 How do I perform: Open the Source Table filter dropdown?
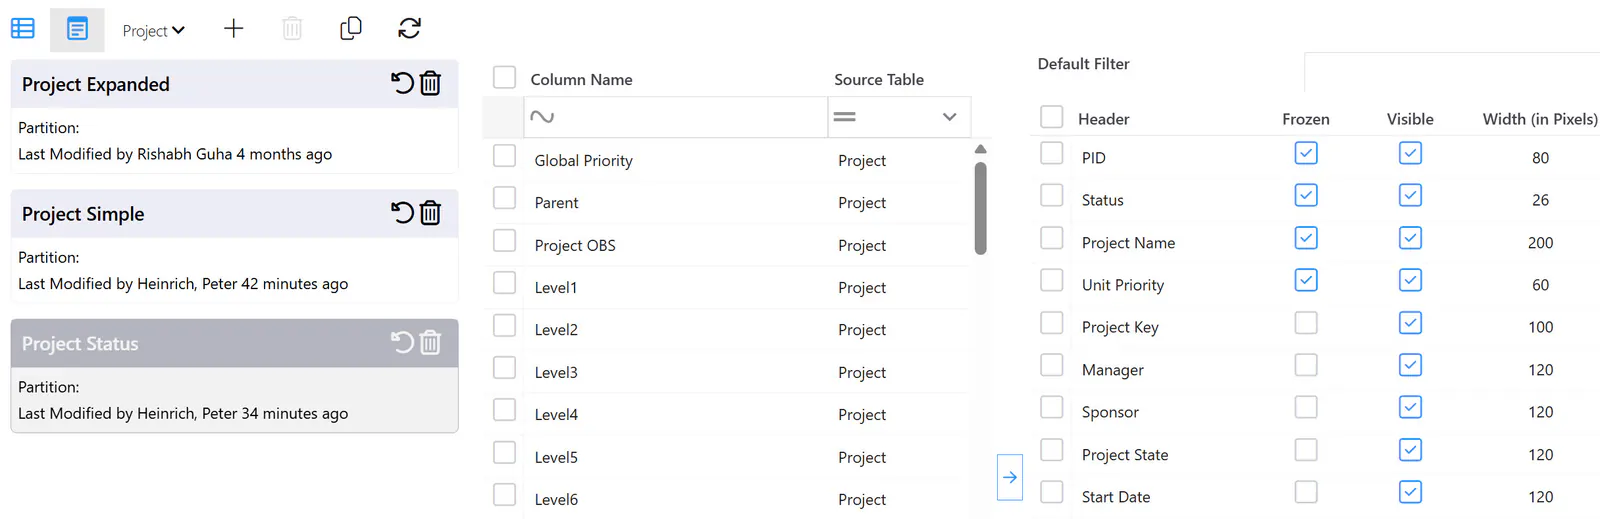949,117
